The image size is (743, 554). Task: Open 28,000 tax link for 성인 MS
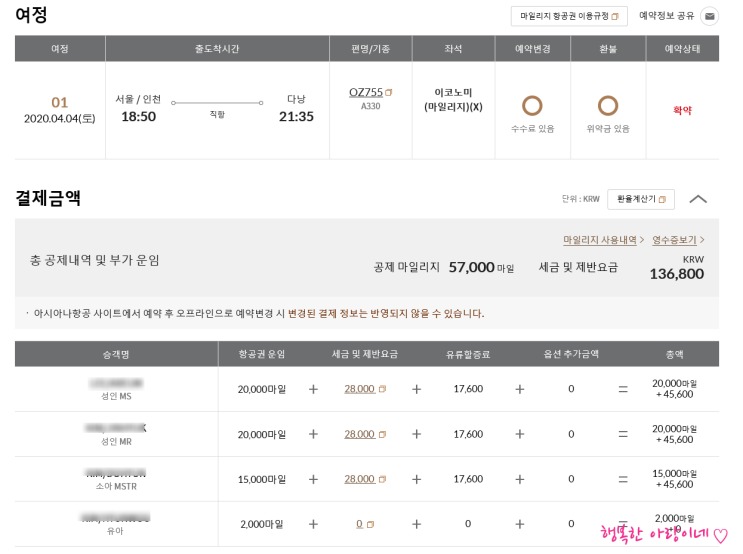[x=359, y=389]
